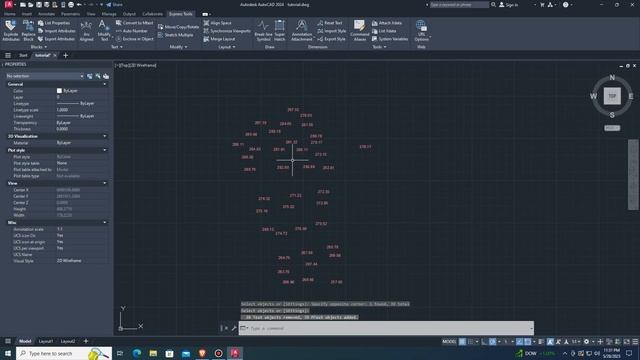This screenshot has height=360, width=640.
Task: Open the status bar Customization menu icon
Action: click(635, 342)
